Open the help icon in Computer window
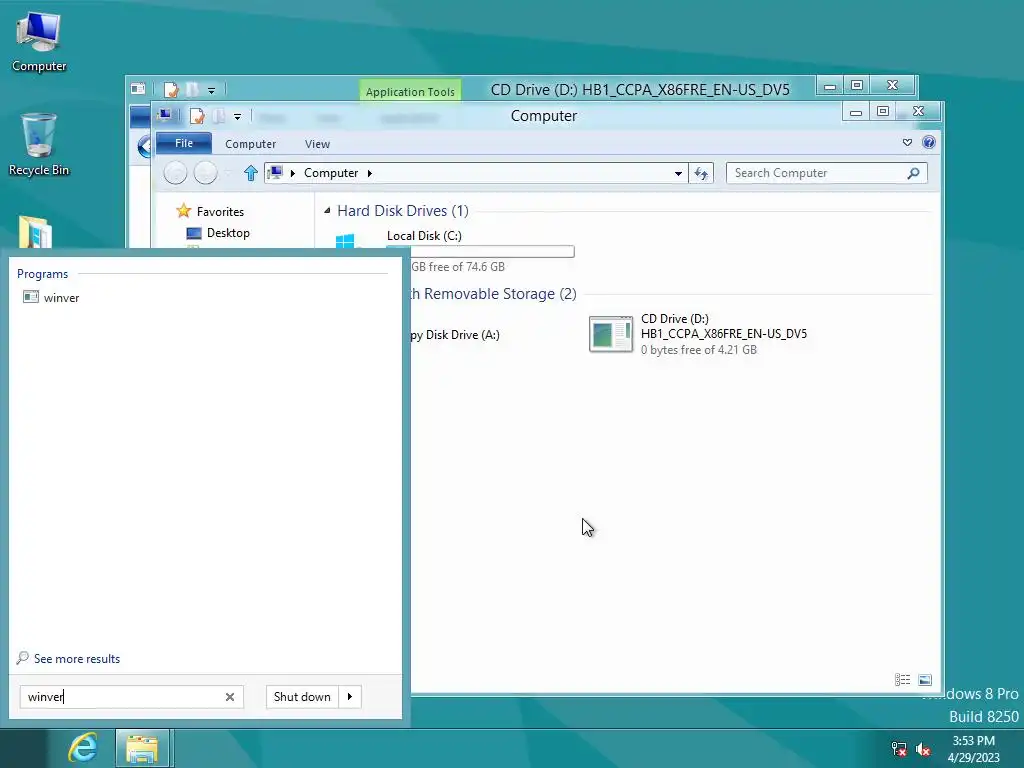 (929, 142)
